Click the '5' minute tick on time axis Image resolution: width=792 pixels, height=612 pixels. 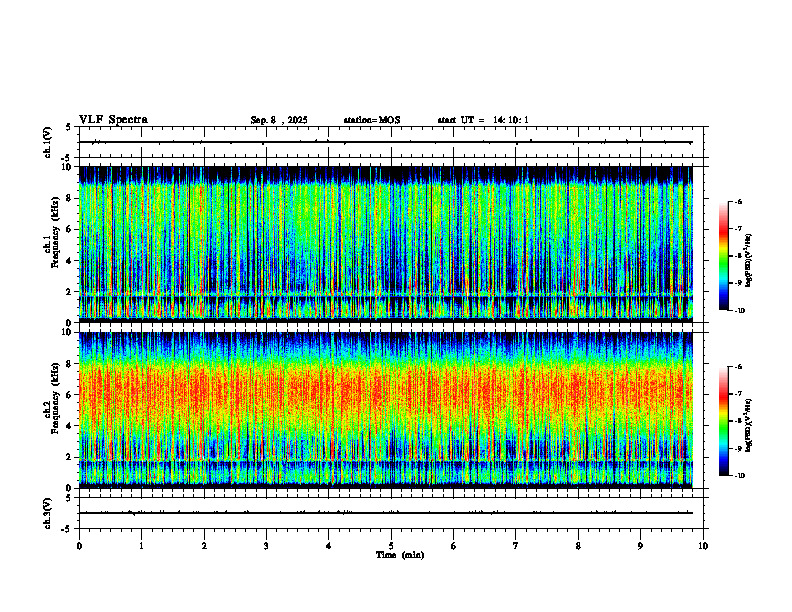[x=391, y=546]
